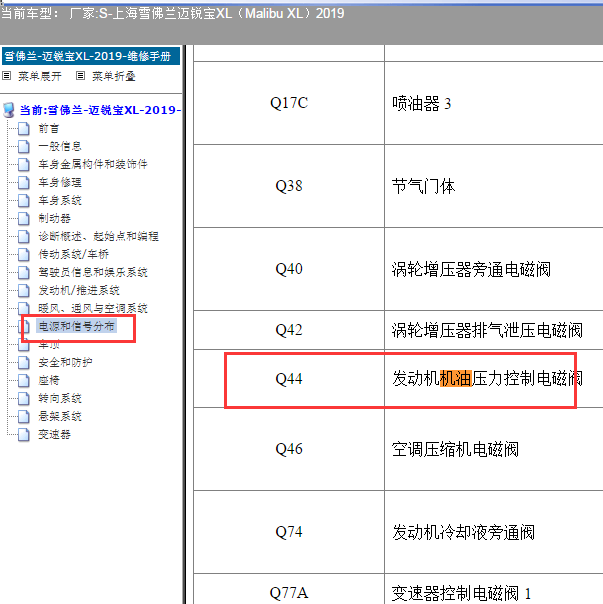Screen dimensions: 603x604
Task: Click 空调压缩机电磁阀 description
Action: point(455,450)
